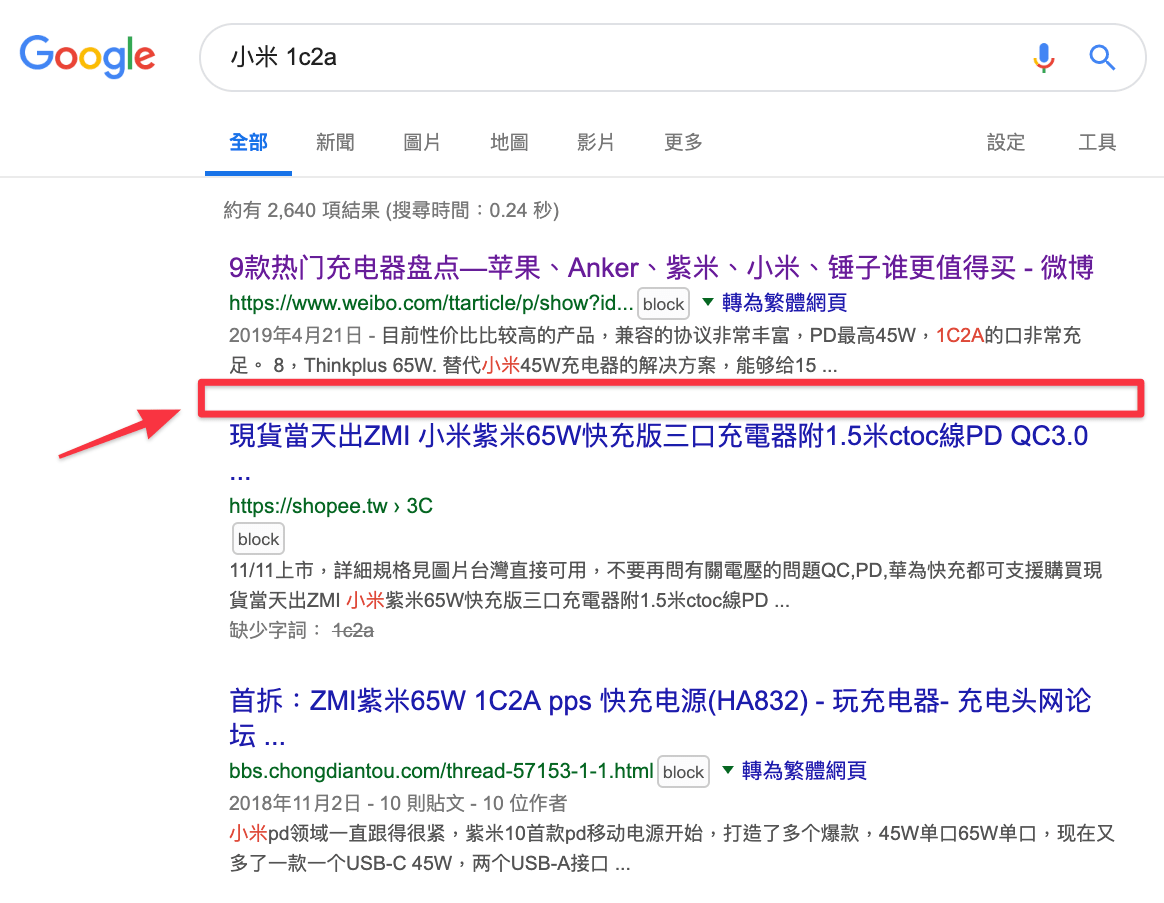Click the magnifying glass search icon
This screenshot has width=1164, height=903.
1102,57
